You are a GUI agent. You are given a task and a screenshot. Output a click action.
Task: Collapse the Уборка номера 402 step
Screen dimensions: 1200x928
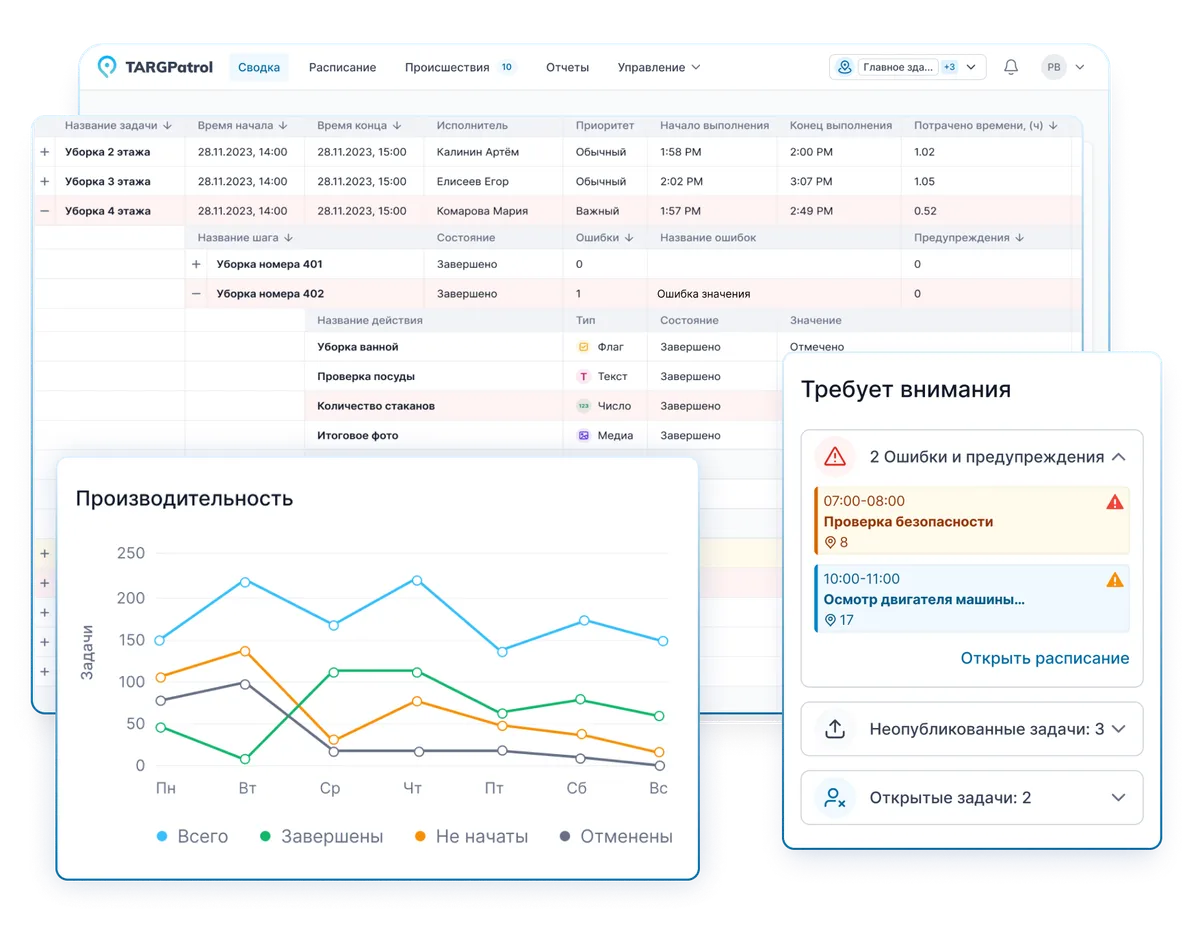(196, 294)
